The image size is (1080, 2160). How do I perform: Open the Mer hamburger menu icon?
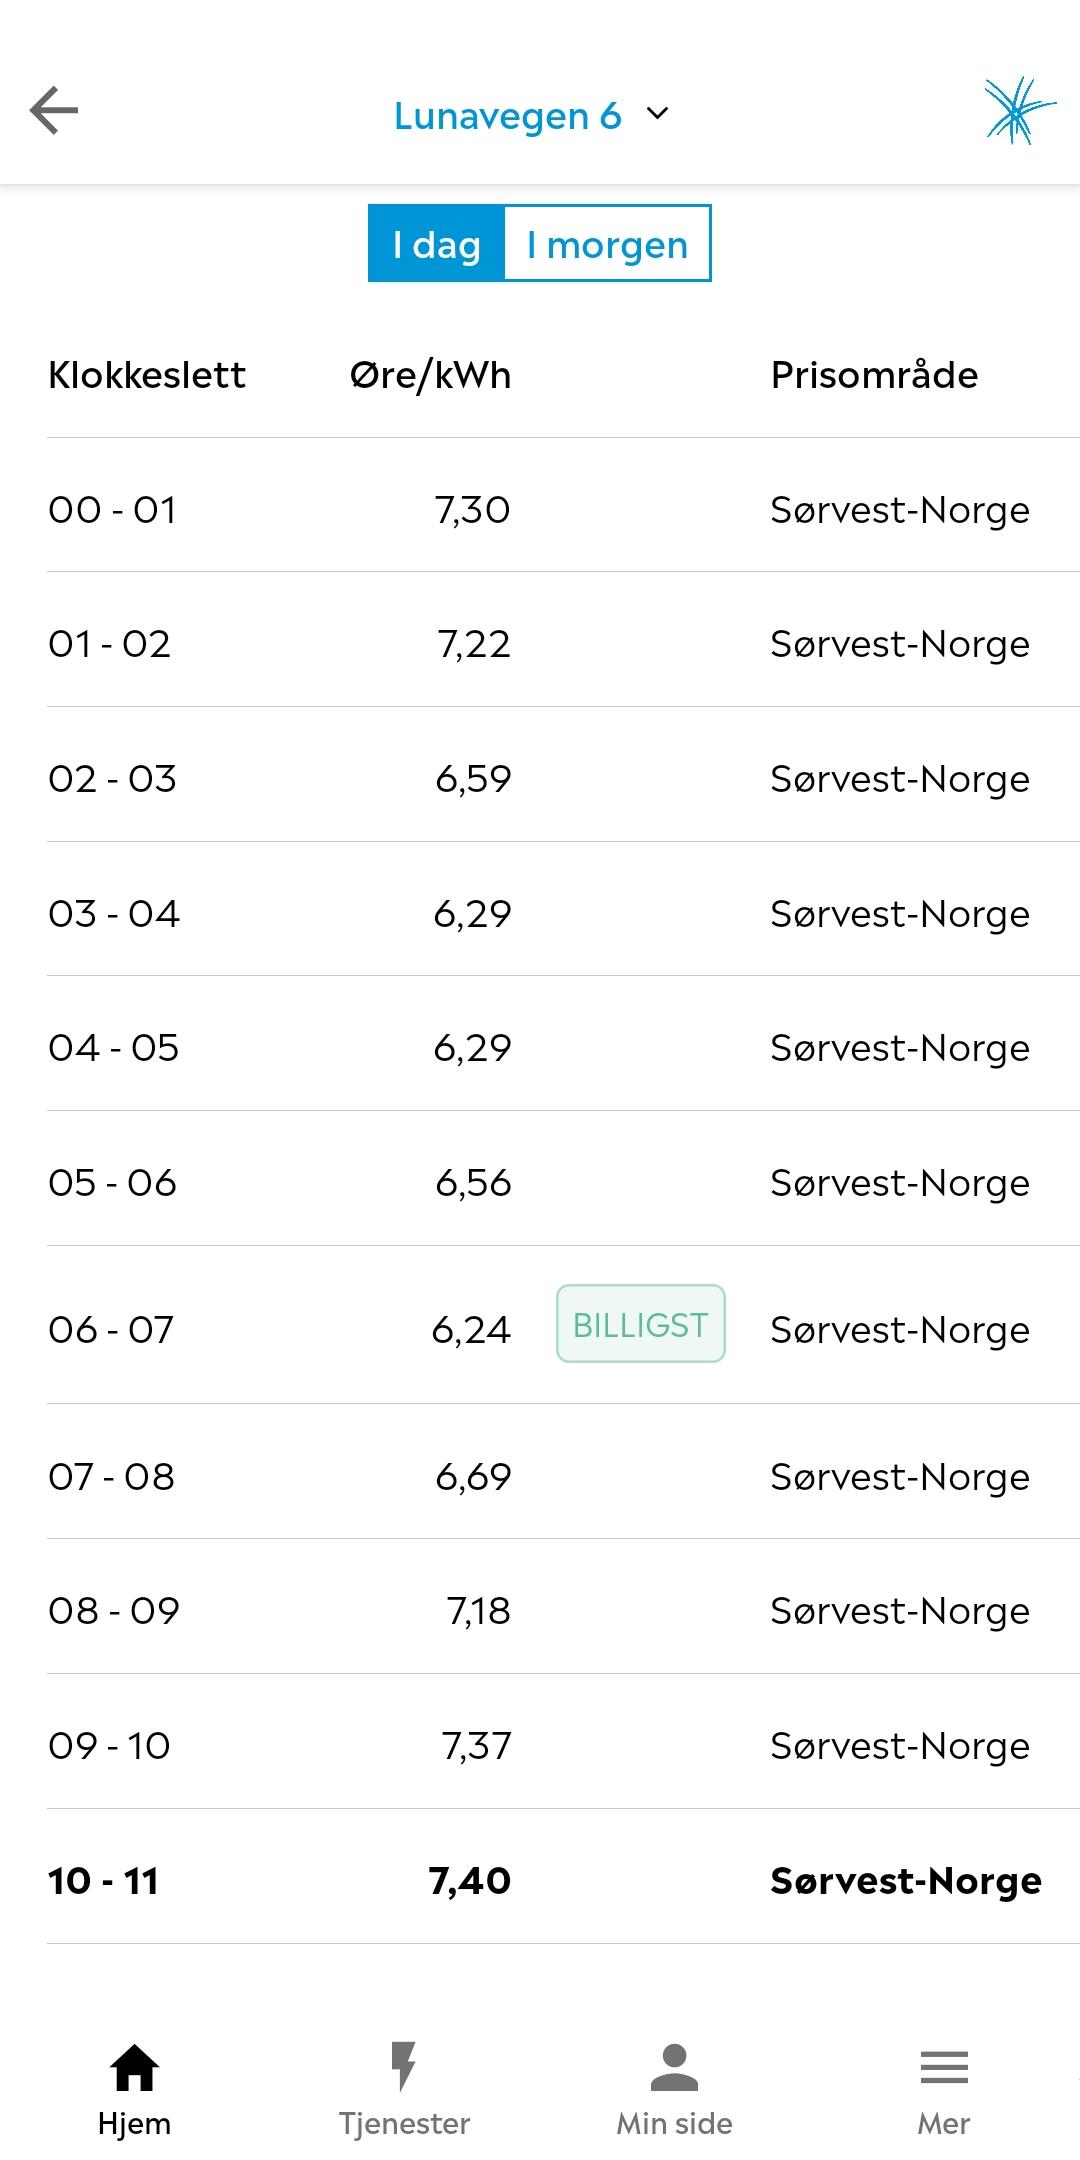[x=944, y=2068]
